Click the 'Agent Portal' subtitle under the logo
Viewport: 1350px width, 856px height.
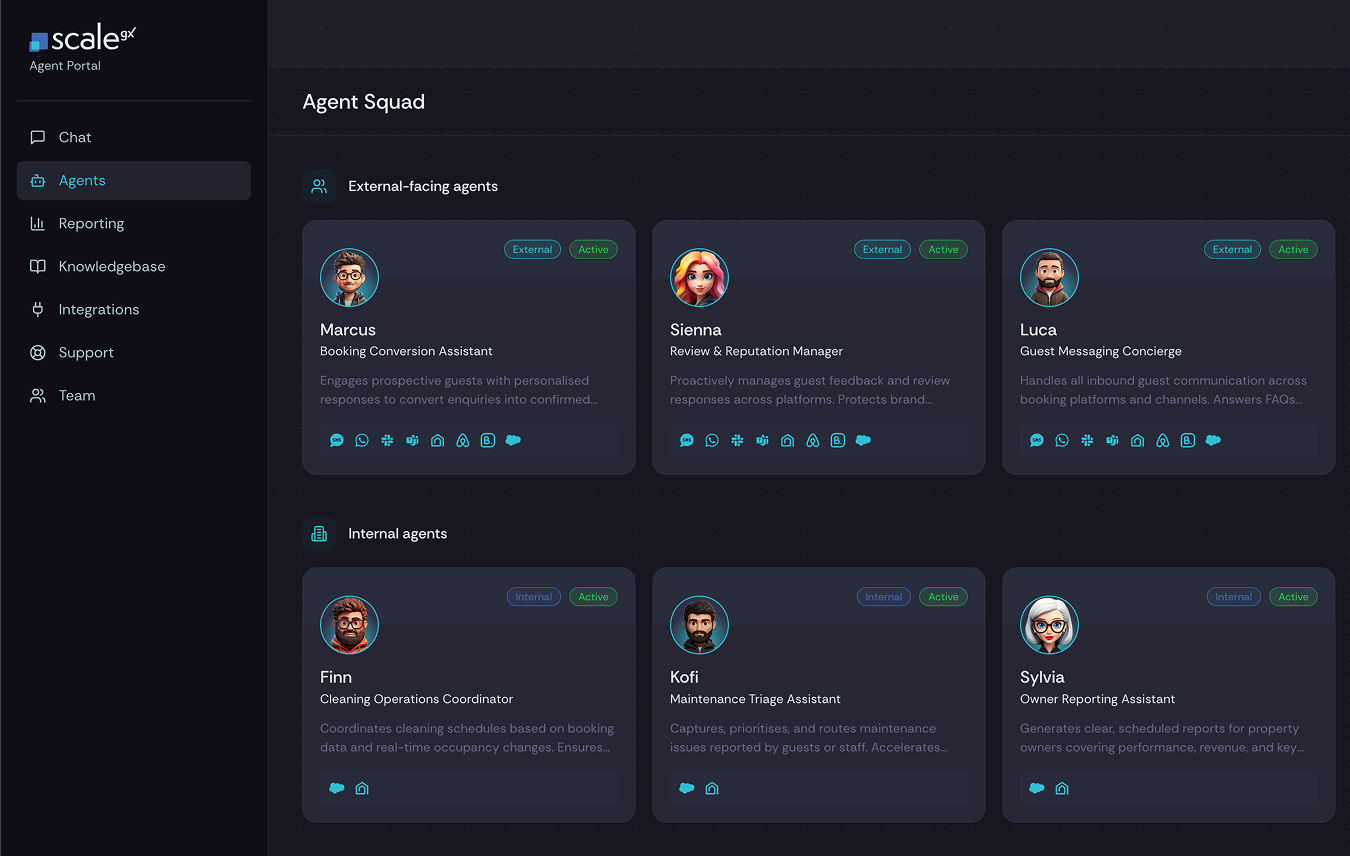pos(65,66)
